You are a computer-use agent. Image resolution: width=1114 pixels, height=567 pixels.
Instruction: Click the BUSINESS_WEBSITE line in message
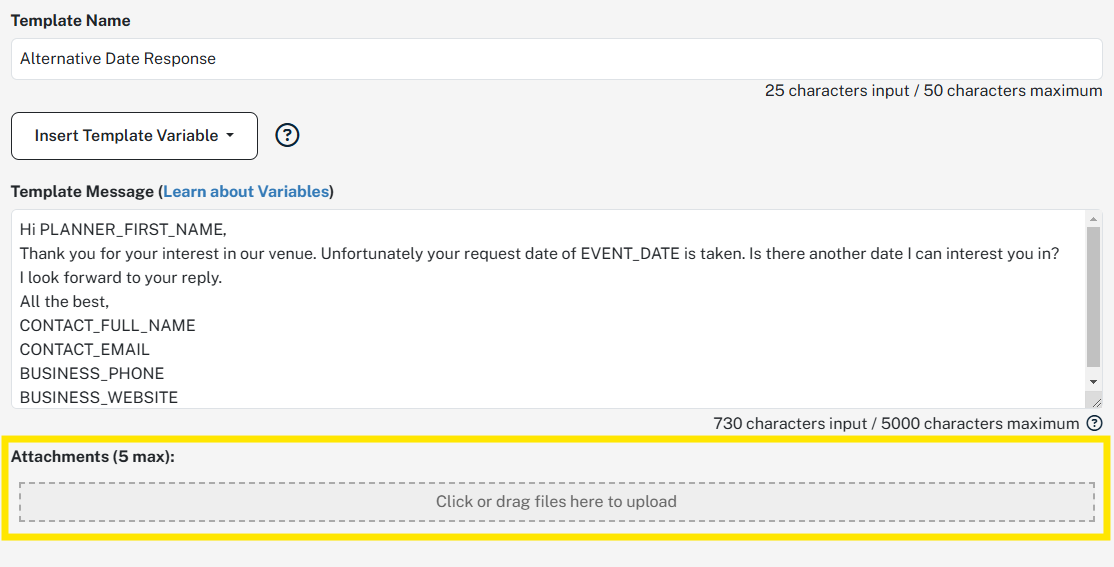pyautogui.click(x=99, y=397)
